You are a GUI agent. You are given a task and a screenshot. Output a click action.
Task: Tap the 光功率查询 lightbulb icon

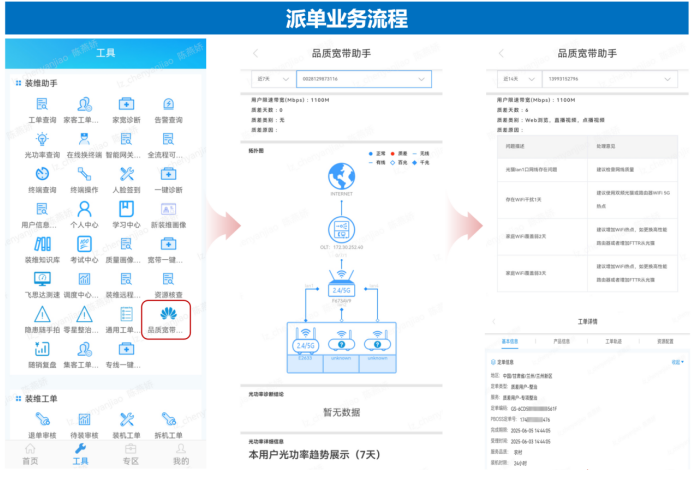click(41, 141)
